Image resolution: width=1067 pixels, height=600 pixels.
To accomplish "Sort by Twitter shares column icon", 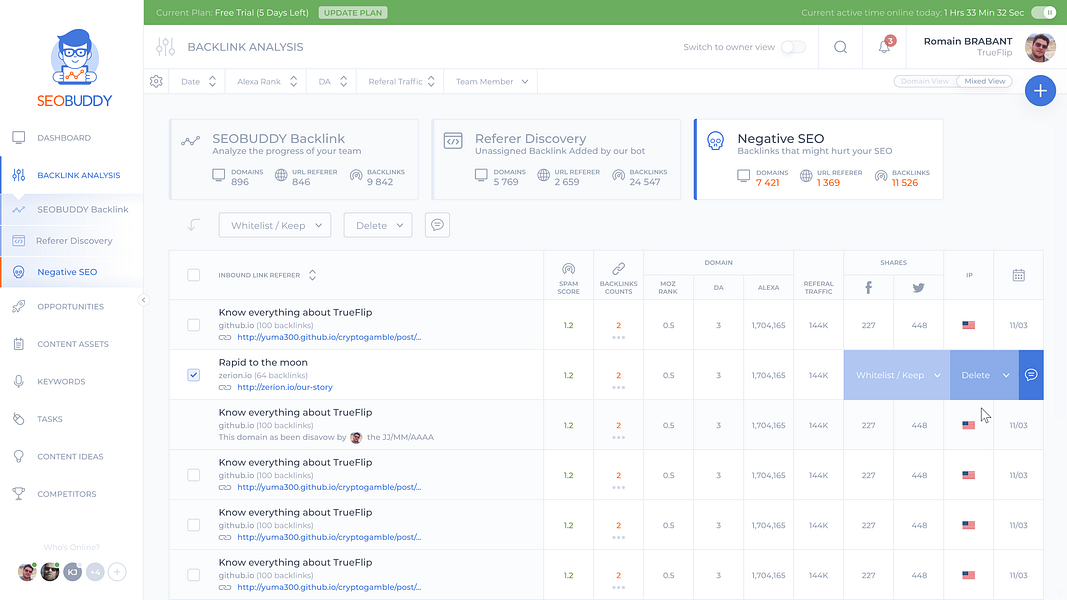I will pyautogui.click(x=919, y=288).
